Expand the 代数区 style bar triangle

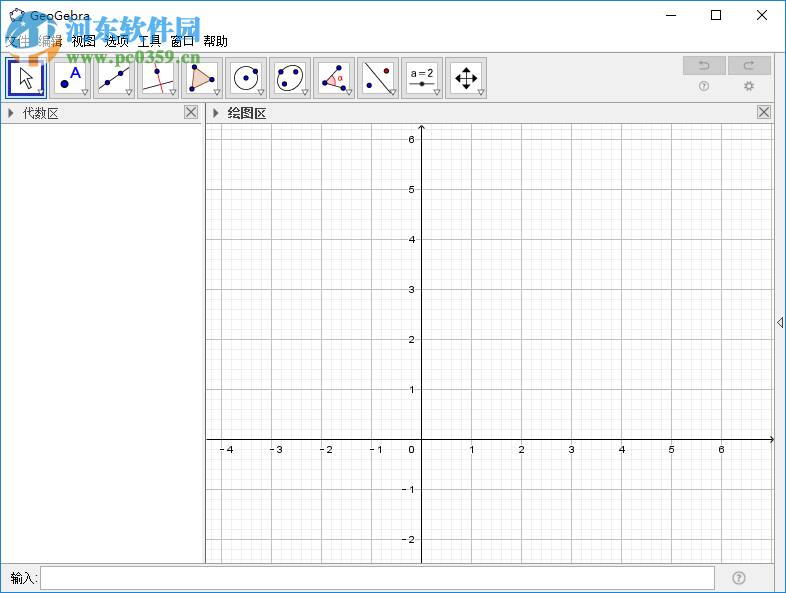[x=11, y=113]
